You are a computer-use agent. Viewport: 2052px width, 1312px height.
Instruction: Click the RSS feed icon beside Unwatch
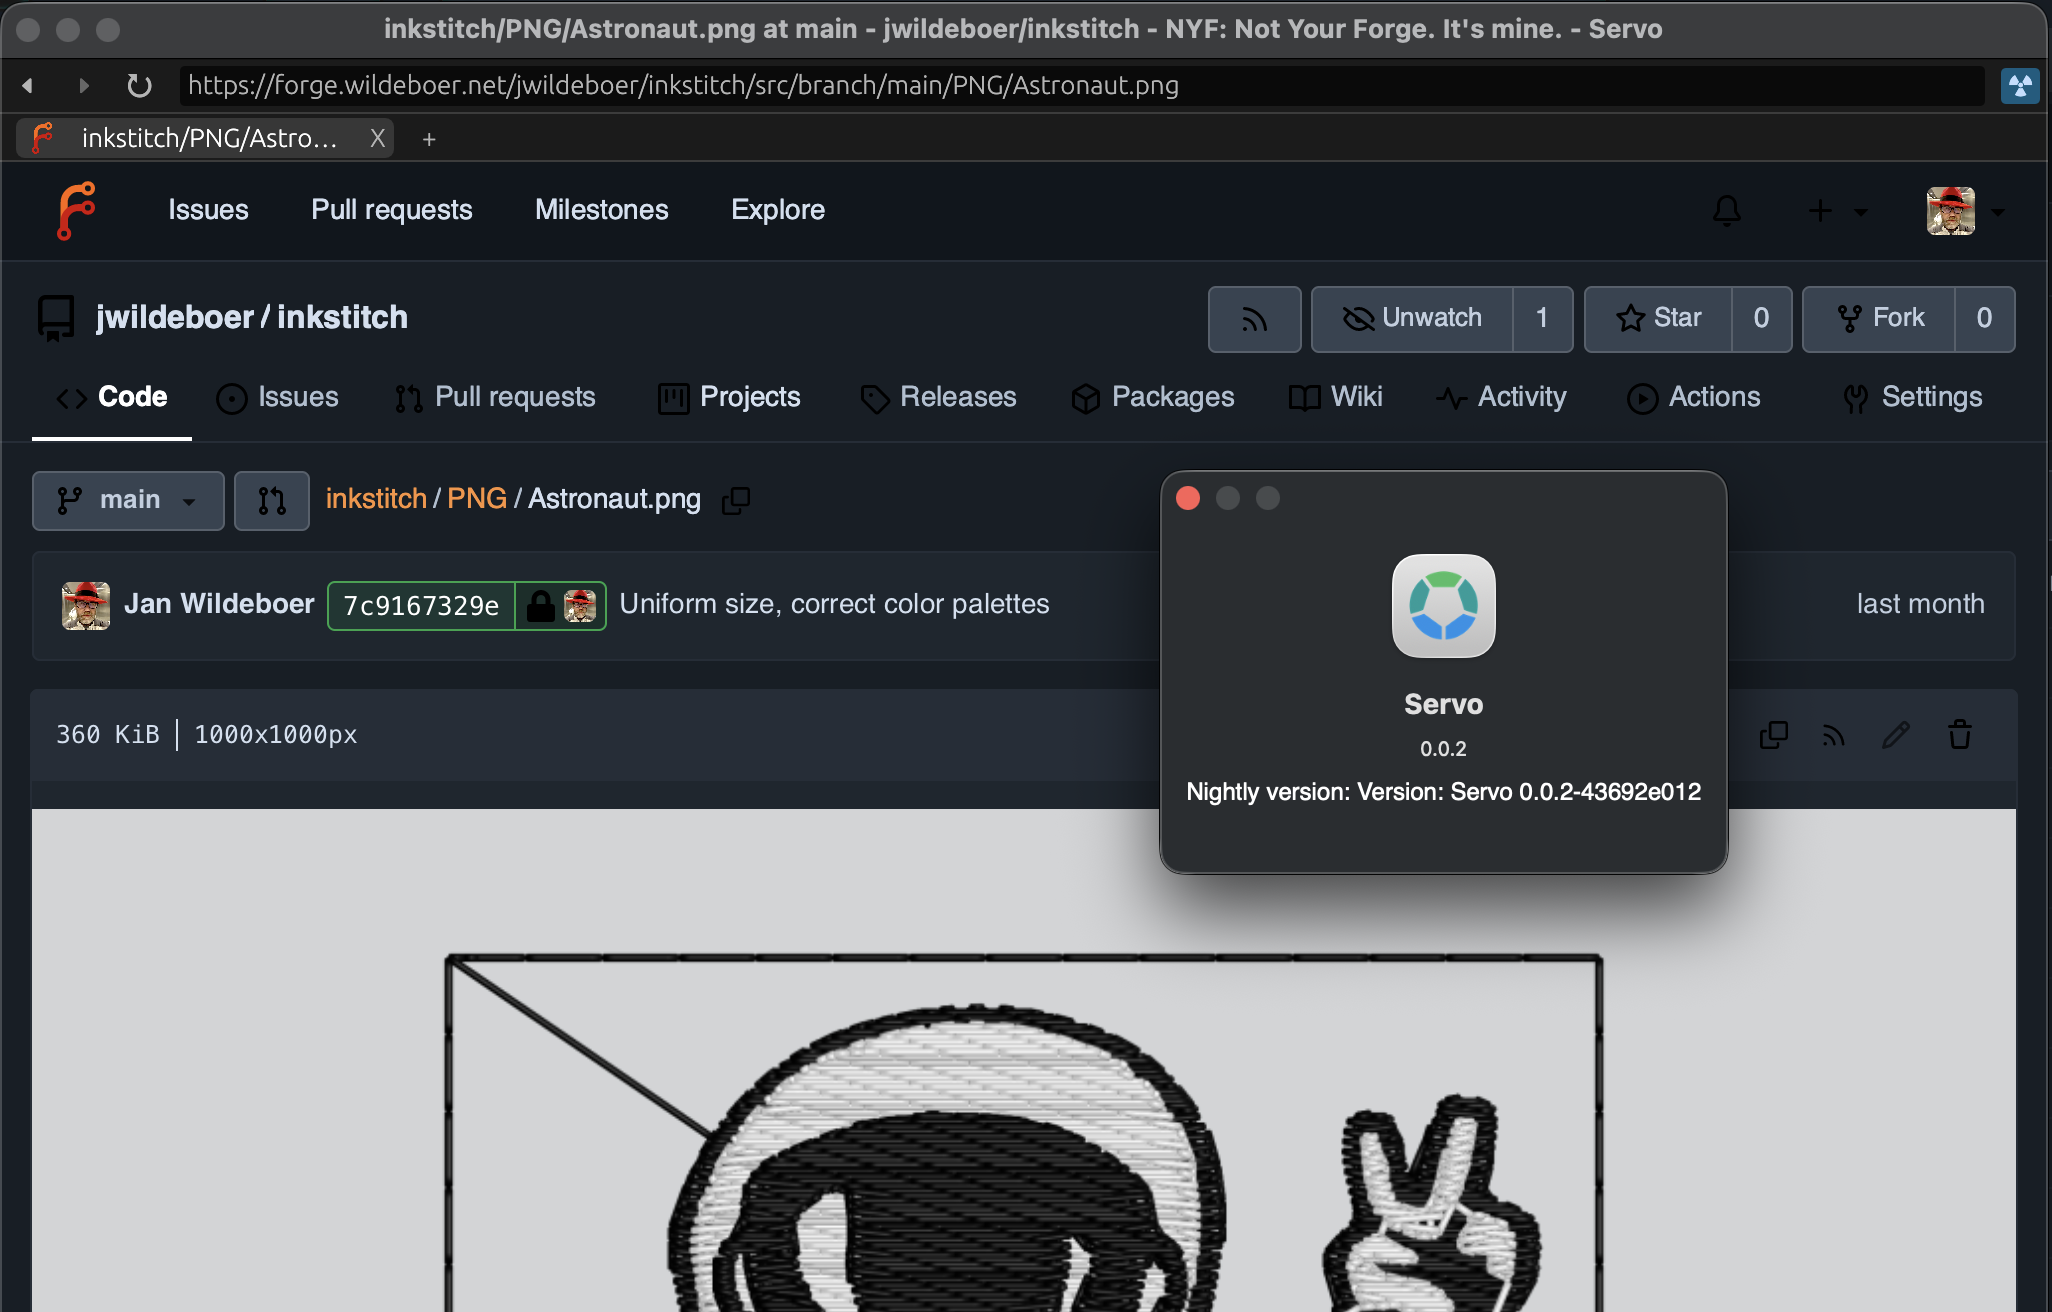1254,319
